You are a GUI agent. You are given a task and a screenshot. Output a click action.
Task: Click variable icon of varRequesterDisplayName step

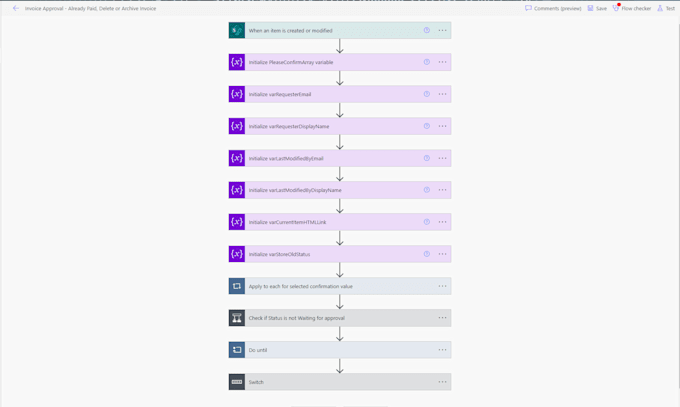pos(237,126)
